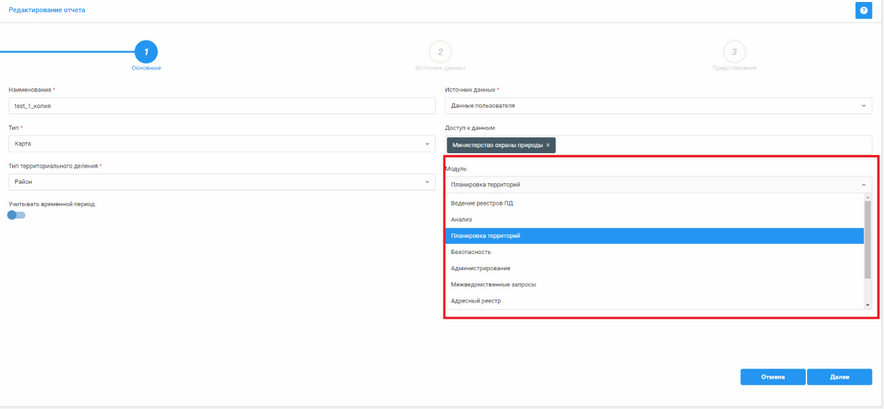Click the help question mark icon
The image size is (884, 409).
click(x=863, y=11)
